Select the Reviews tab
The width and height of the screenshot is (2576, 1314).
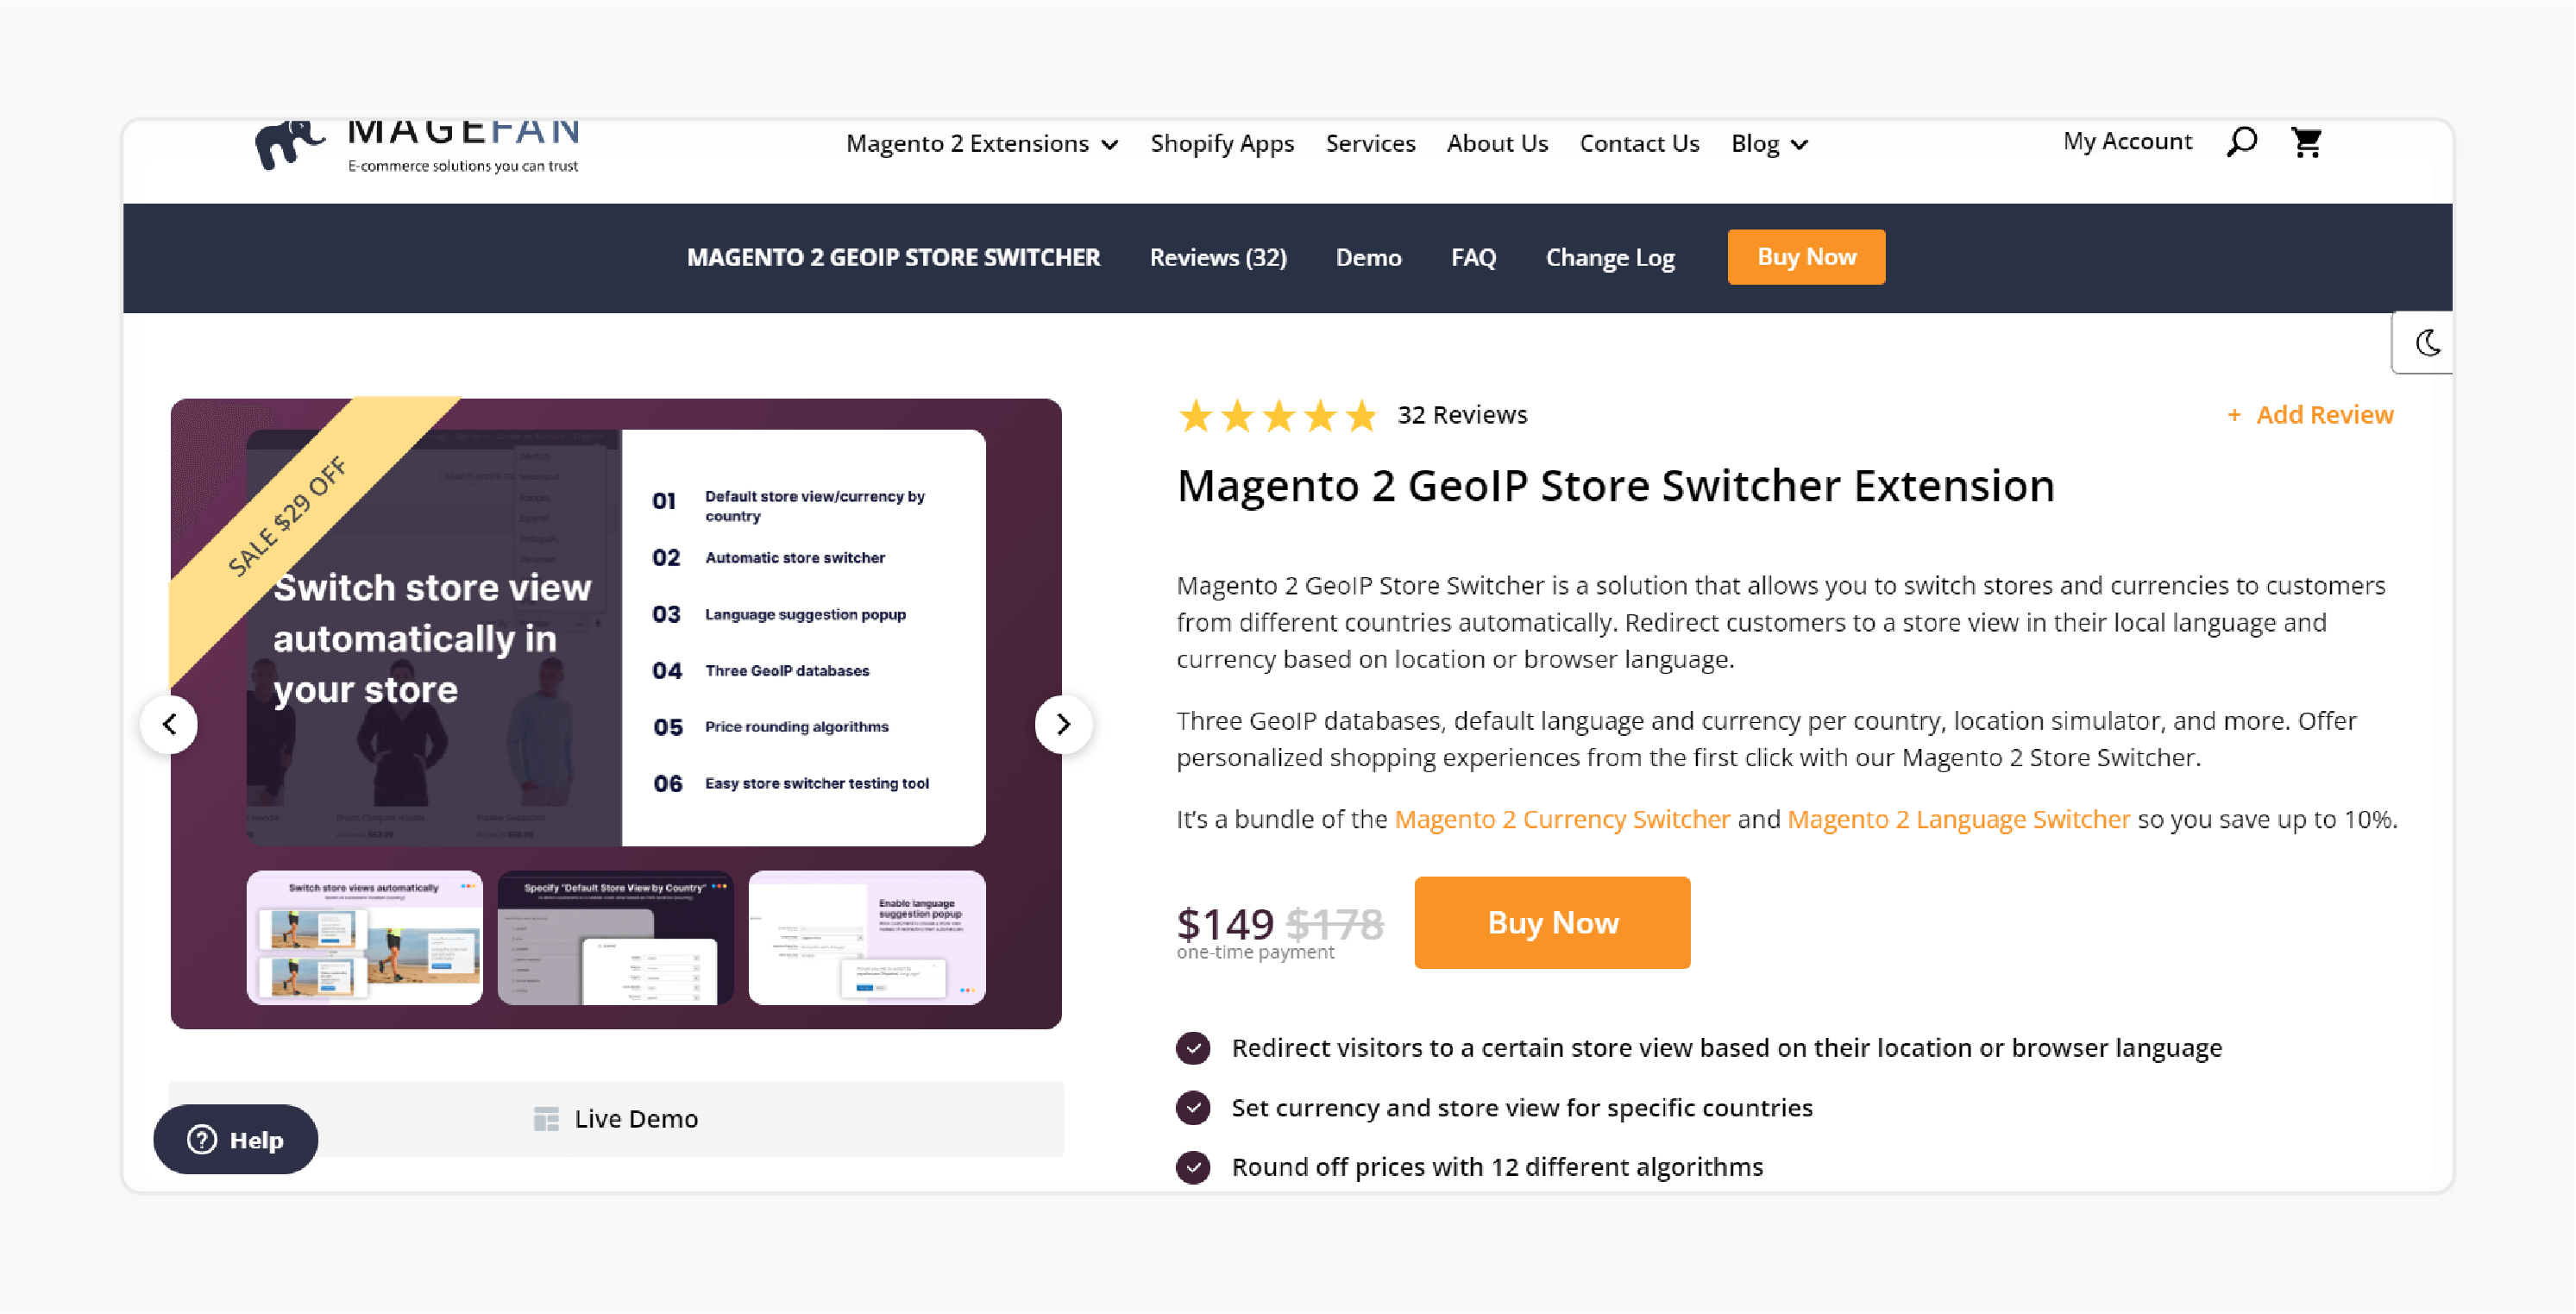click(1217, 256)
